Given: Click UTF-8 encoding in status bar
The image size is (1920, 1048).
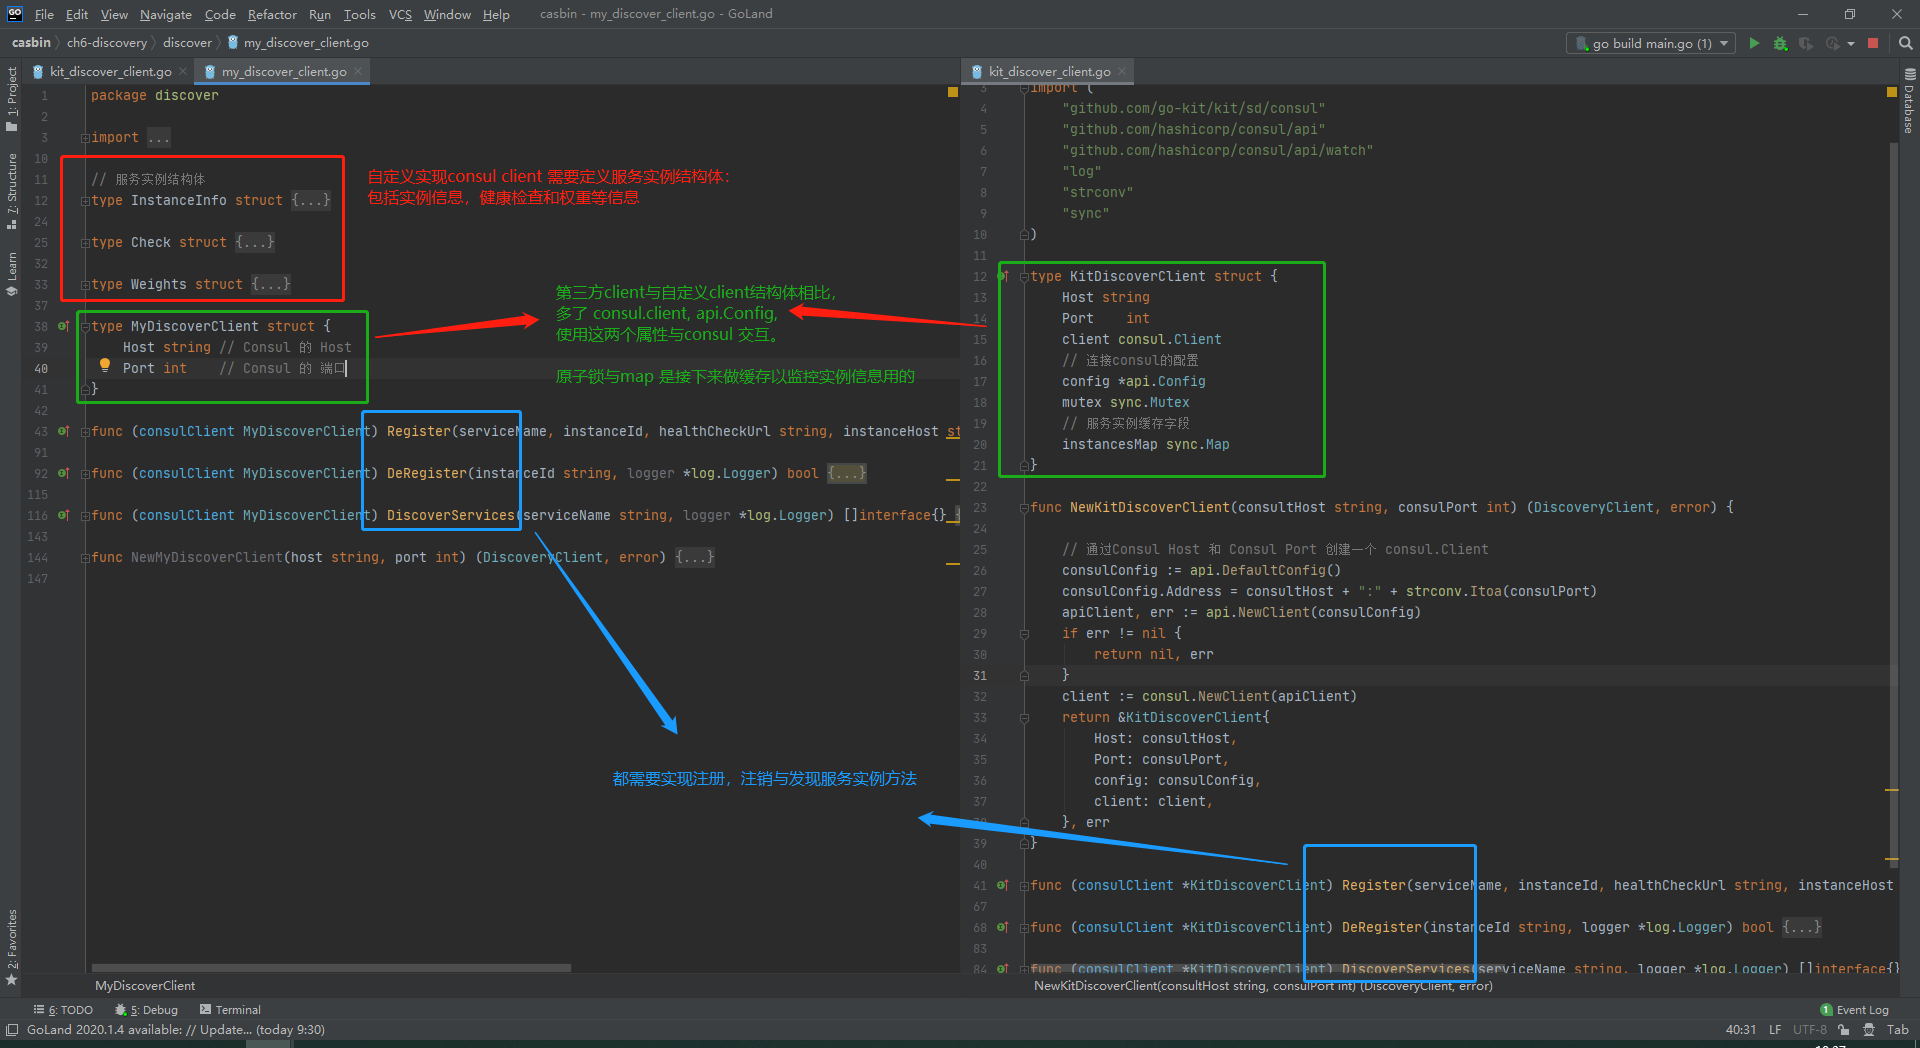Looking at the screenshot, I should tap(1810, 1030).
